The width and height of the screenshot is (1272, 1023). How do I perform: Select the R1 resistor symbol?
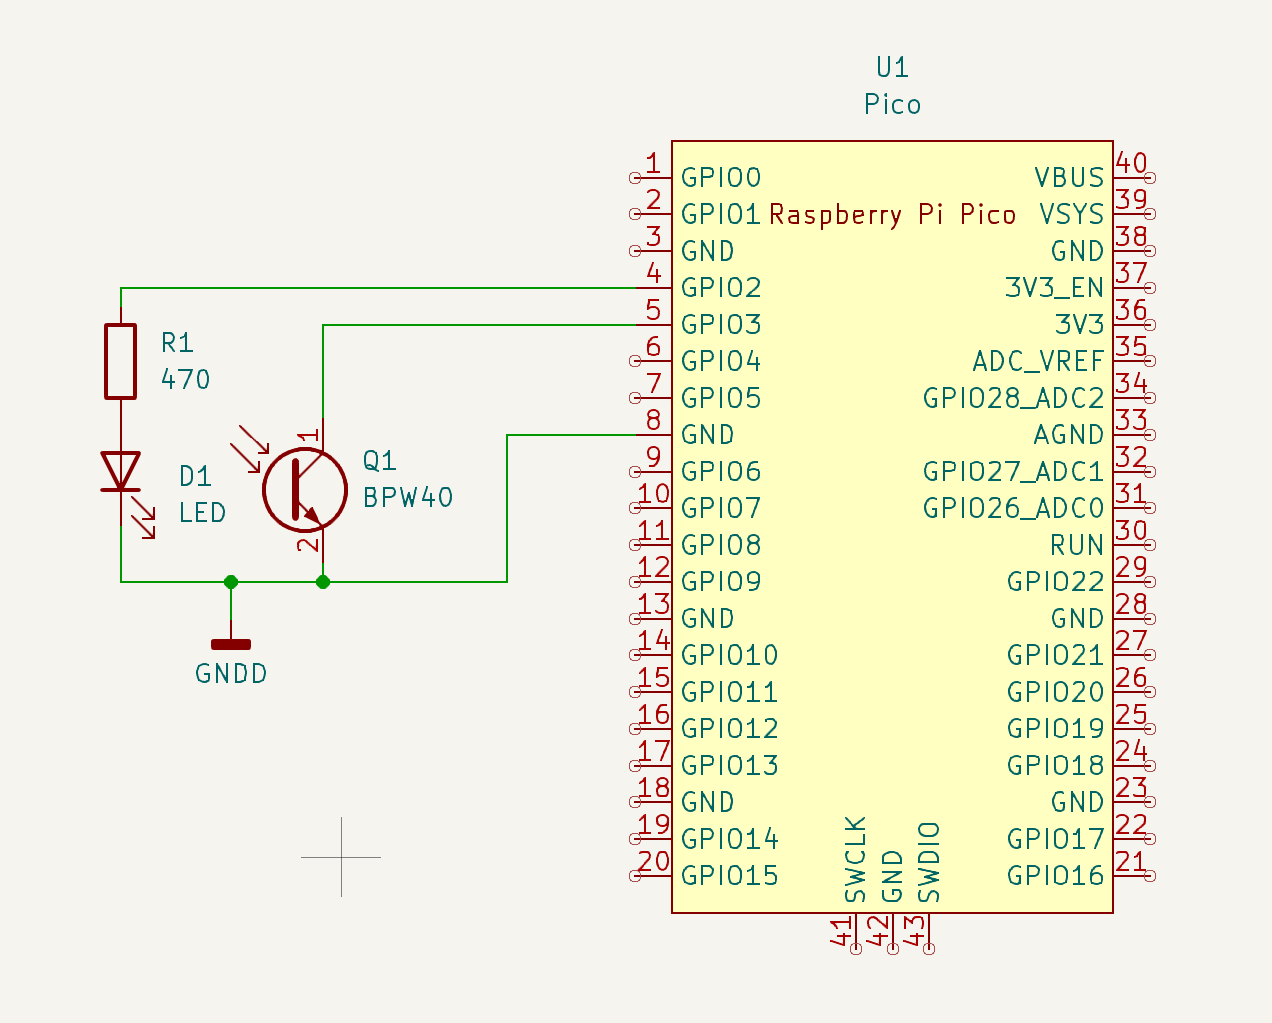coord(120,360)
